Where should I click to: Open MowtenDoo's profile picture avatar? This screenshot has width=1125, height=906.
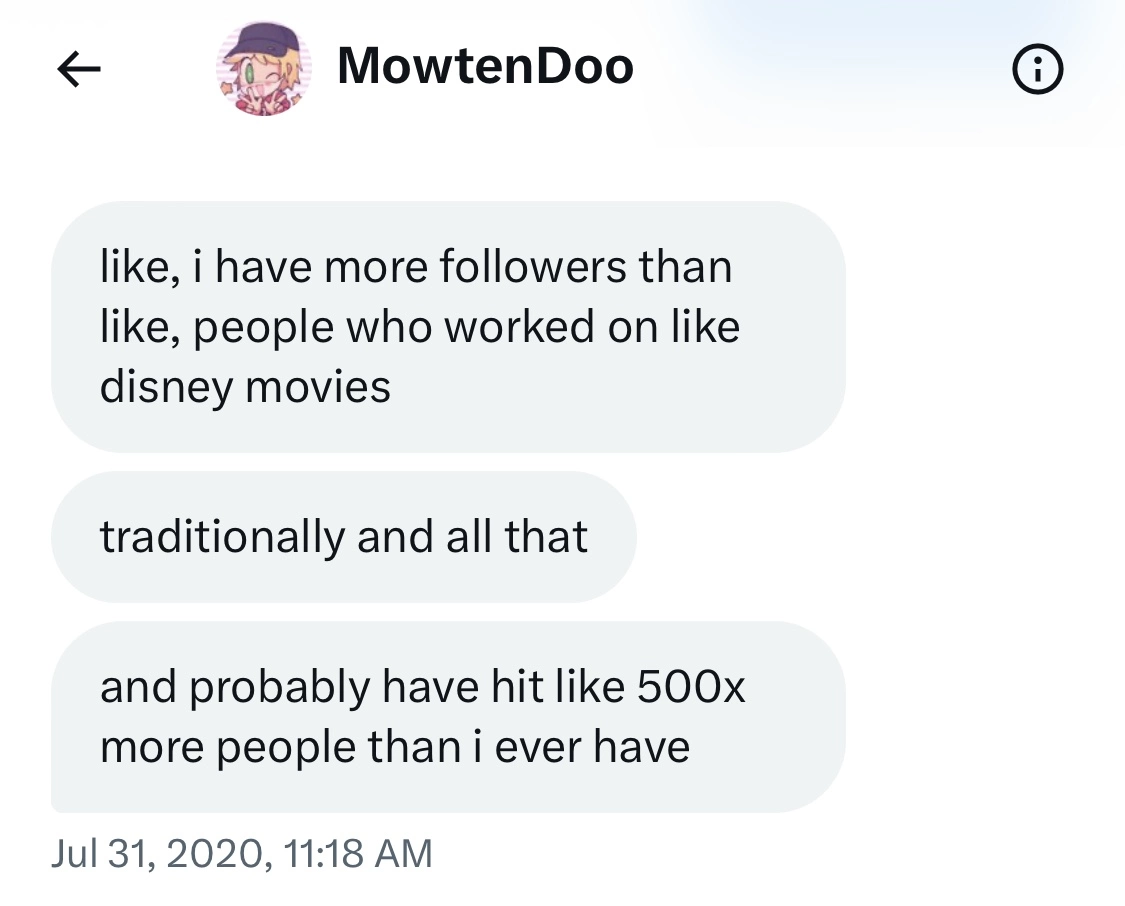tap(264, 69)
